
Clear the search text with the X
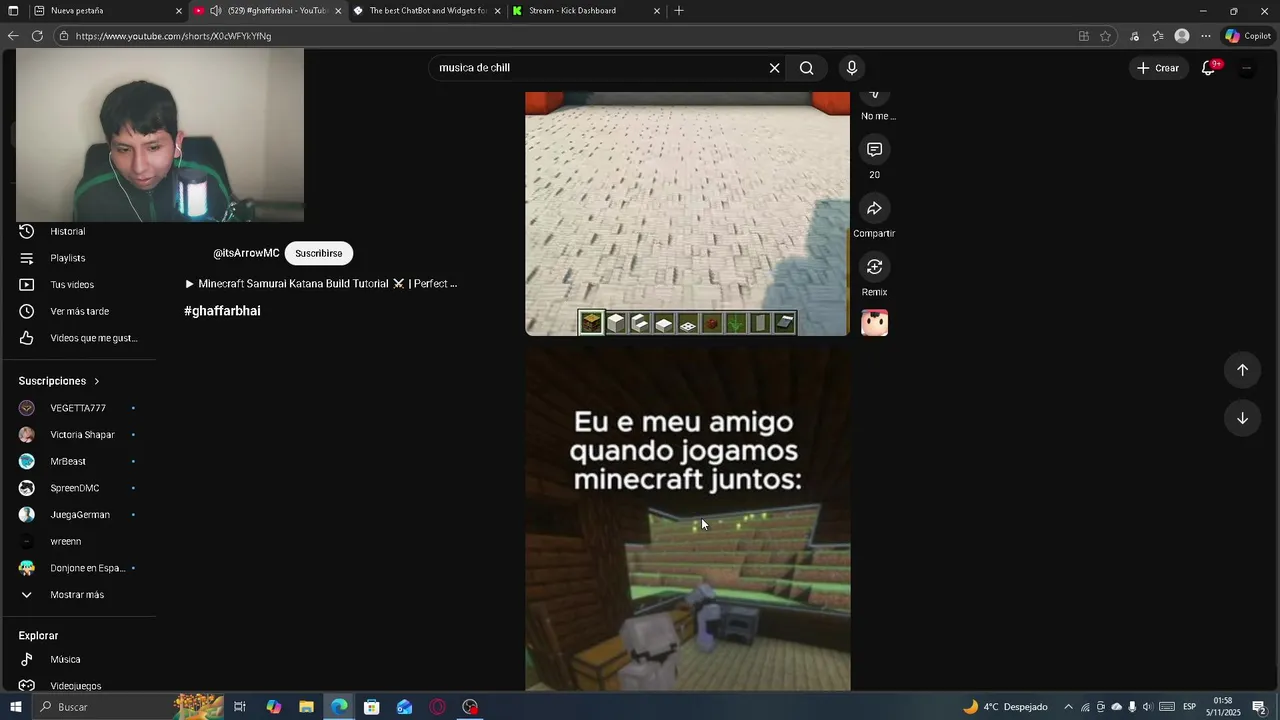pyautogui.click(x=774, y=68)
